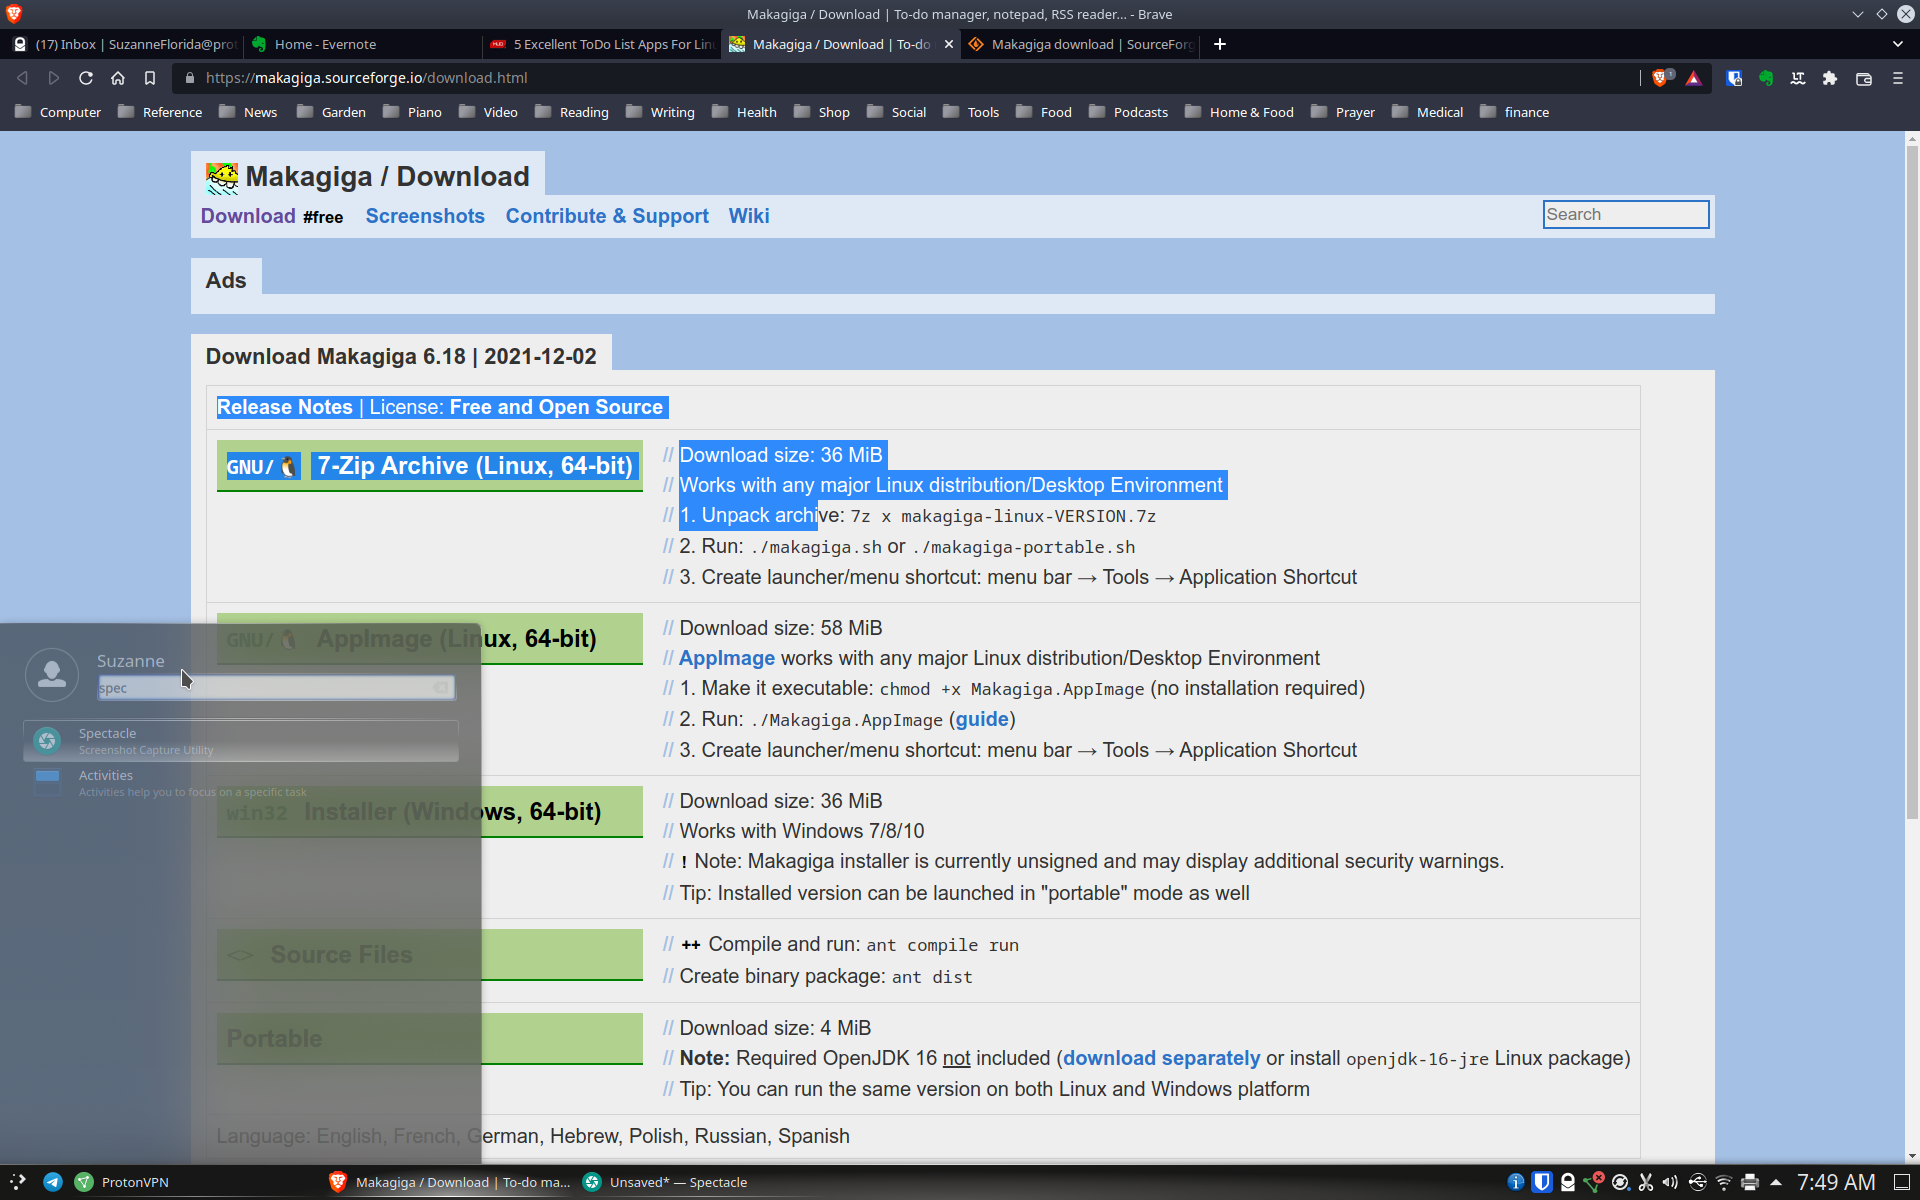Switch to the Inbox SuzanneFlorida tab

(123, 44)
